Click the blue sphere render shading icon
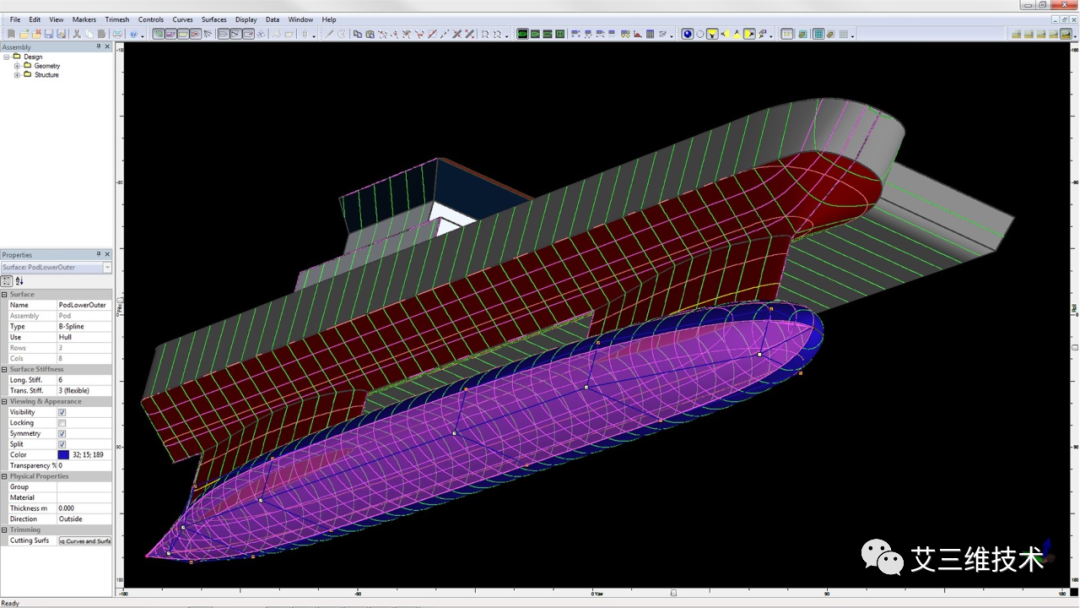 point(687,34)
